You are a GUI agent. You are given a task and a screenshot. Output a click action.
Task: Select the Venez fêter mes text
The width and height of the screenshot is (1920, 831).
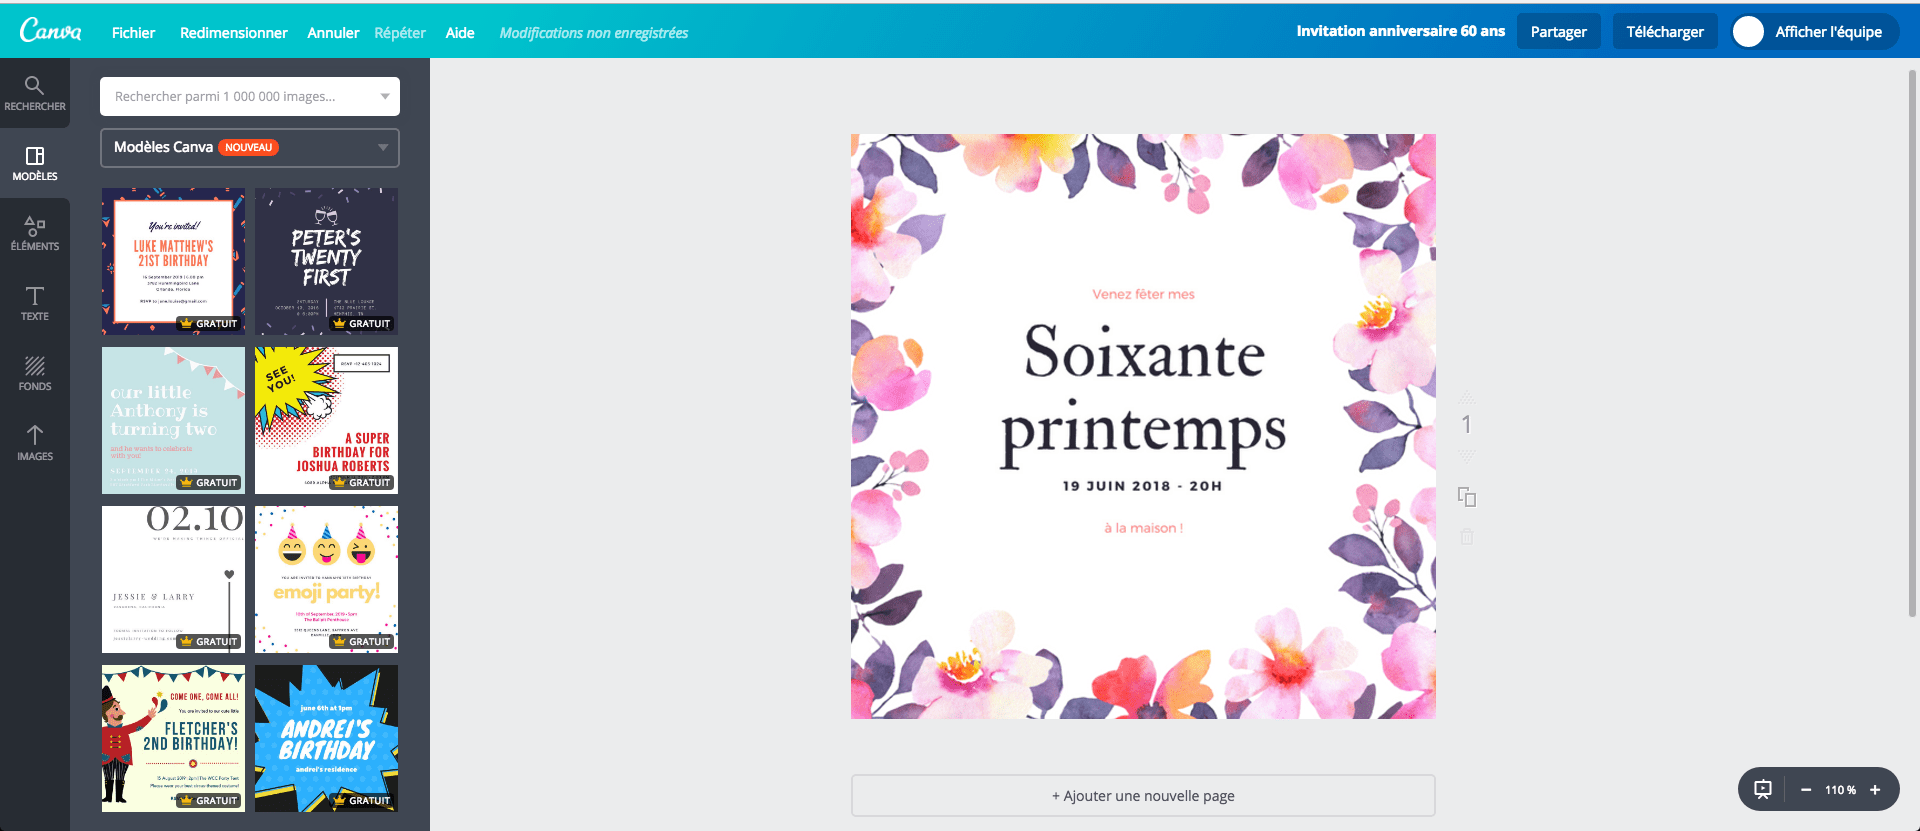[1143, 294]
